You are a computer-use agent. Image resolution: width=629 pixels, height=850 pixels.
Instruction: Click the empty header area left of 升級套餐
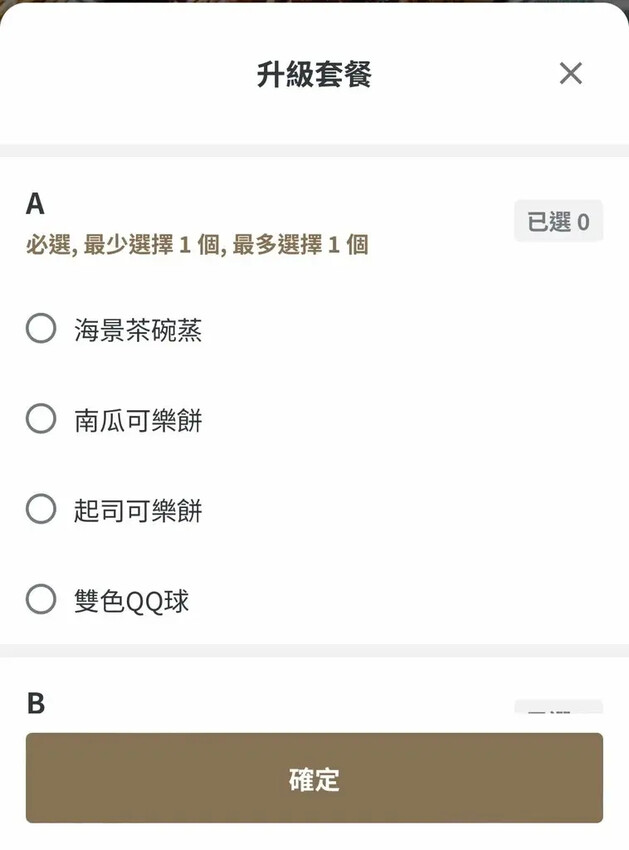(120, 75)
